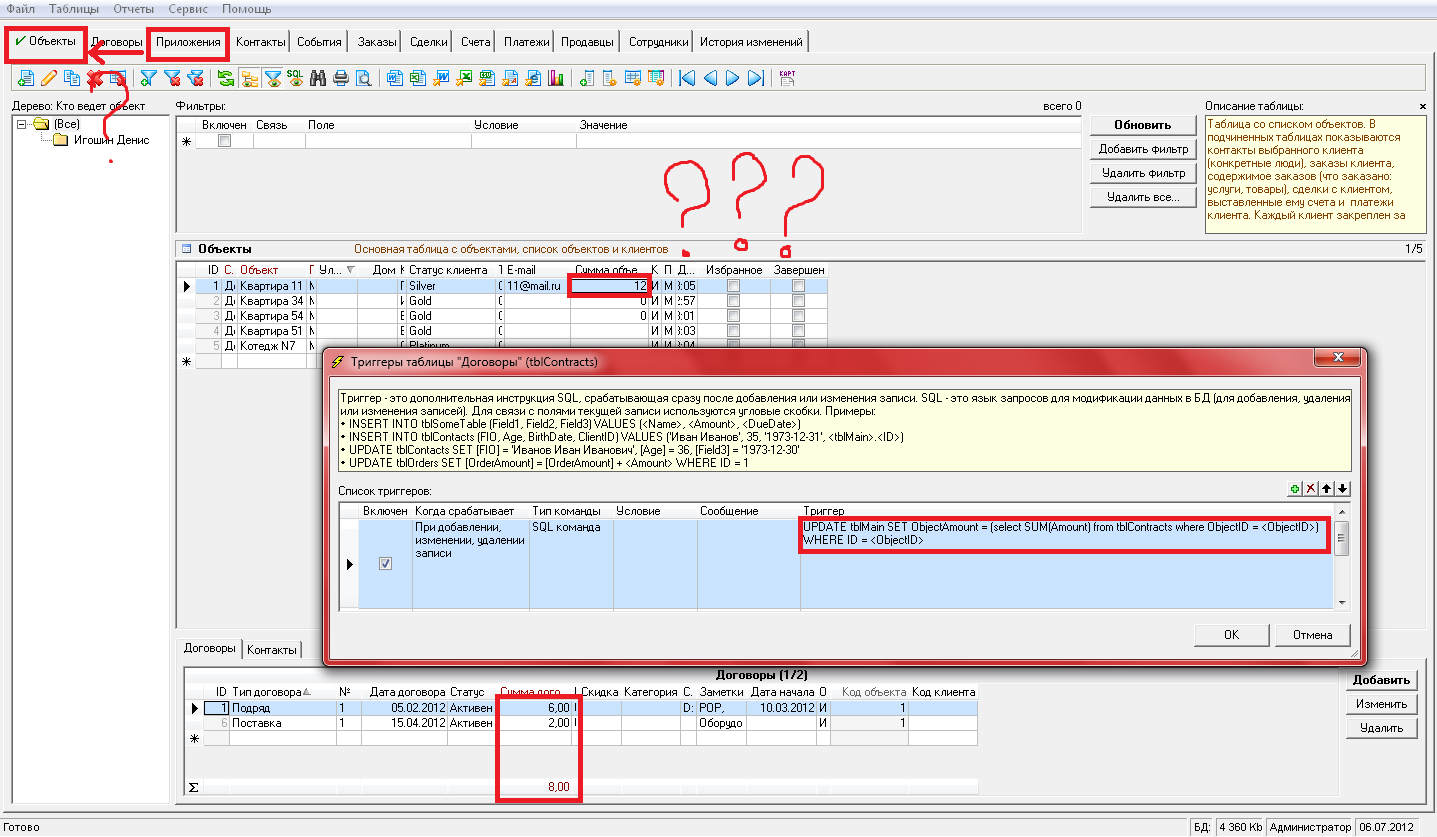Click the '11@mail.ru' email cell
The height and width of the screenshot is (837, 1437).
pos(537,286)
